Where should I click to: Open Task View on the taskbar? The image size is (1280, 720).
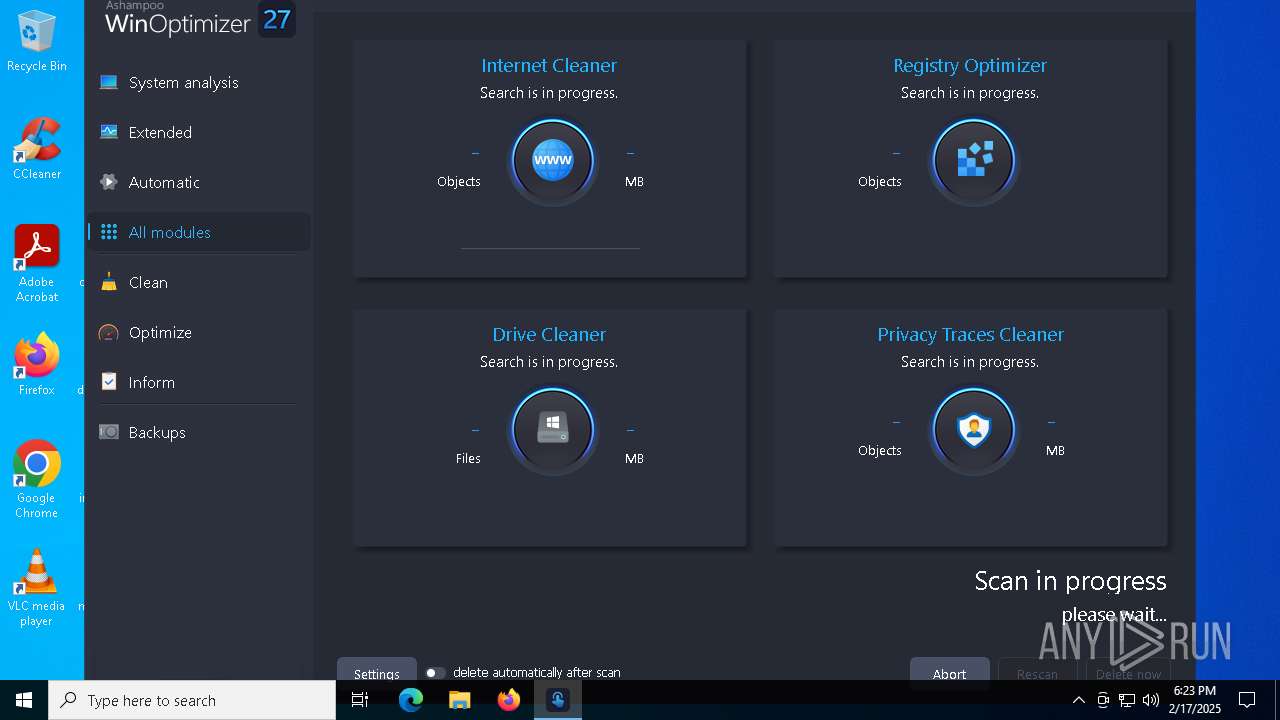360,700
